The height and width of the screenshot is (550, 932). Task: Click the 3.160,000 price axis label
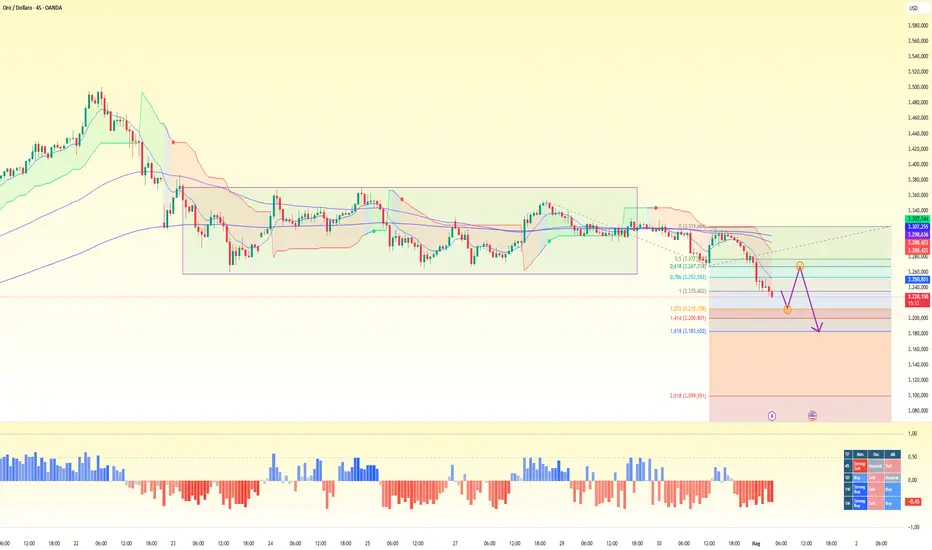[918, 350]
